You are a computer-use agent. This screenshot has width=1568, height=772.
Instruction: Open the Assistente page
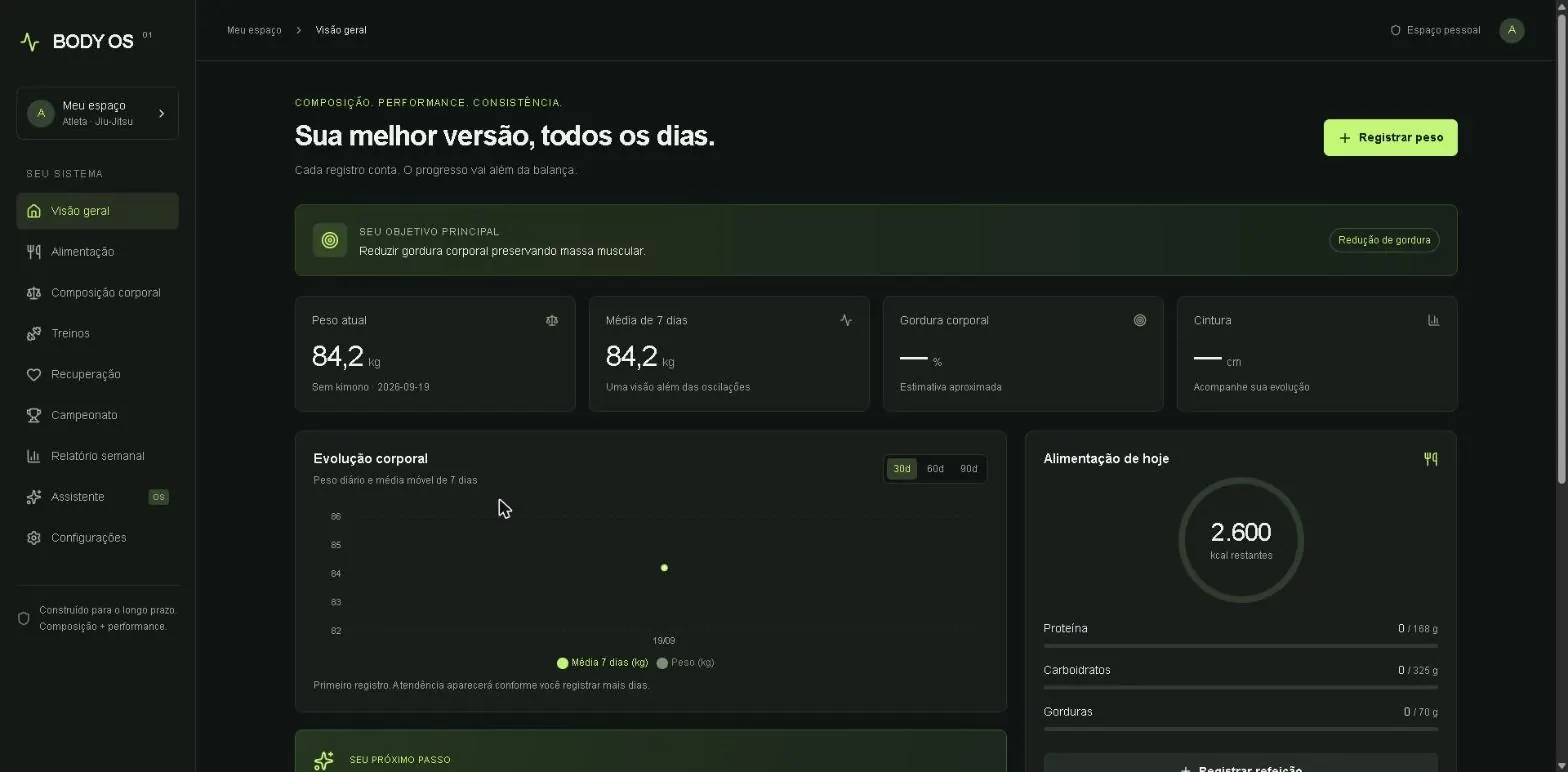[x=98, y=497]
